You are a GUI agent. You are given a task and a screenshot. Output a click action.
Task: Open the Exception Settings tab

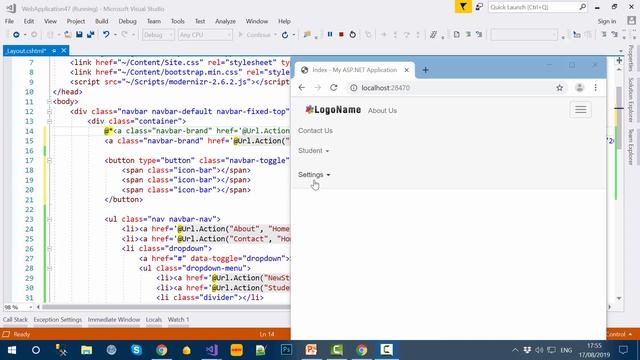58,320
